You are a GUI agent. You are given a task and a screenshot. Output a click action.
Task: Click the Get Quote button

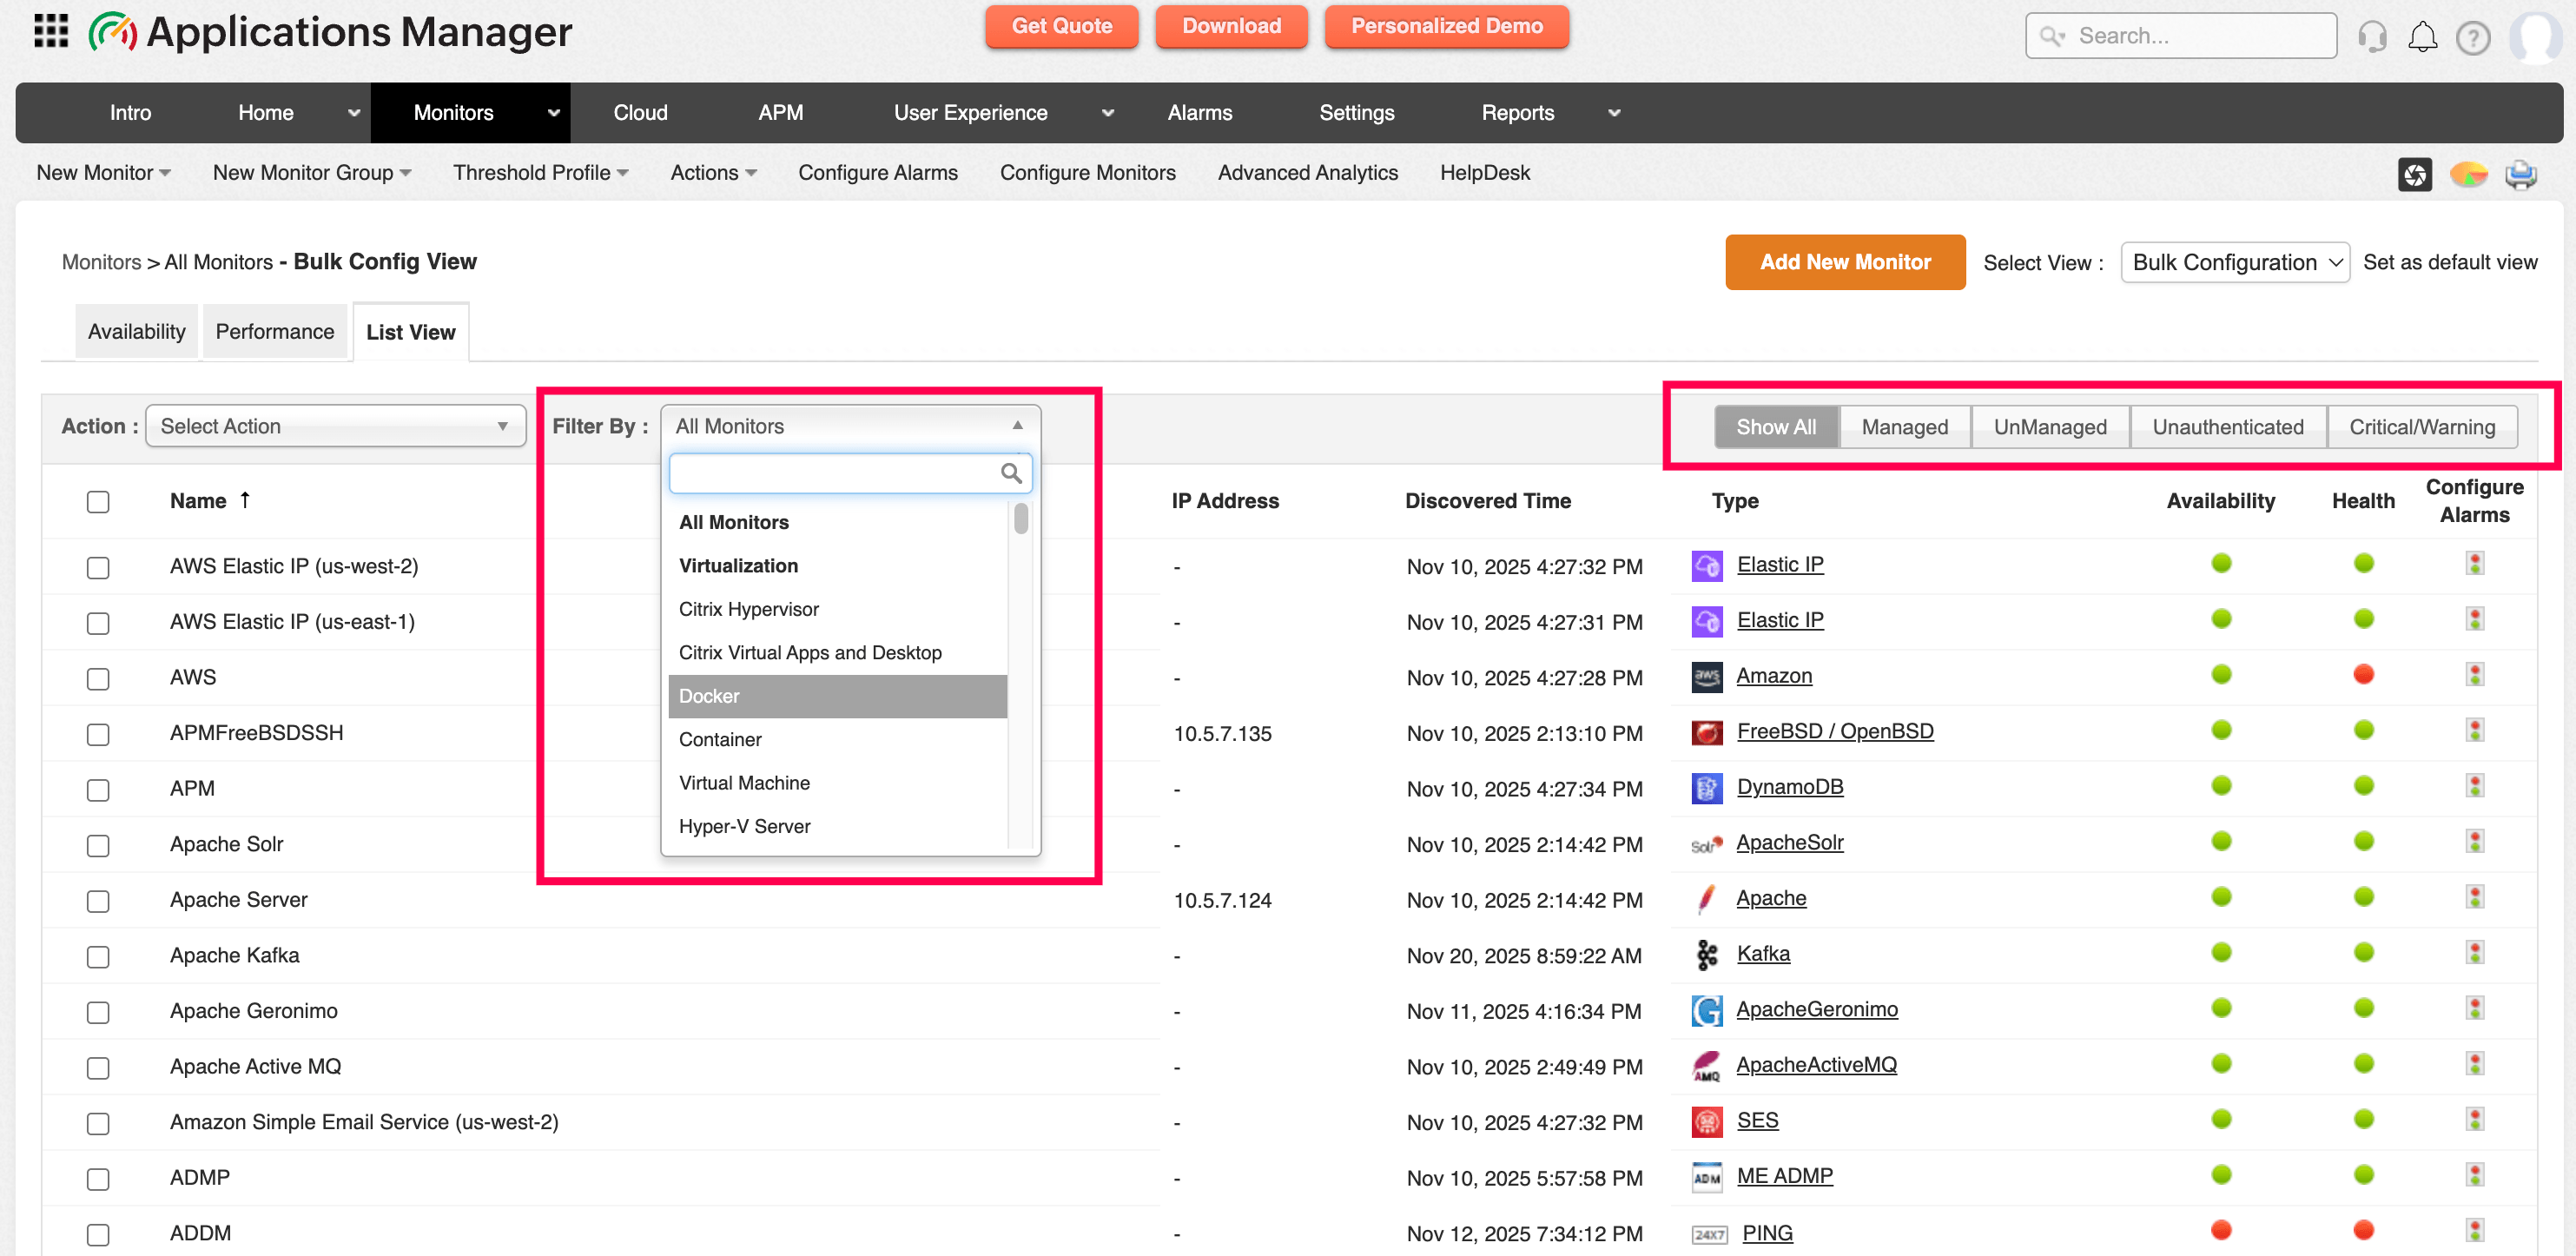click(1061, 26)
